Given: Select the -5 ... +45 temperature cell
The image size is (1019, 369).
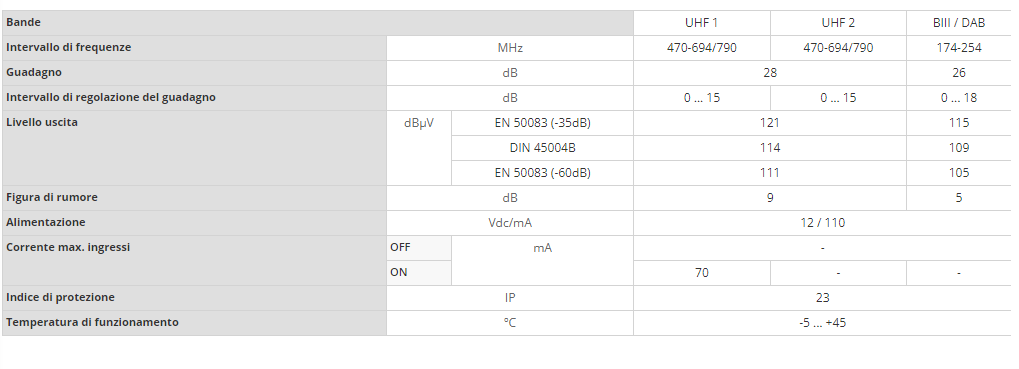Looking at the screenshot, I should pos(823,323).
